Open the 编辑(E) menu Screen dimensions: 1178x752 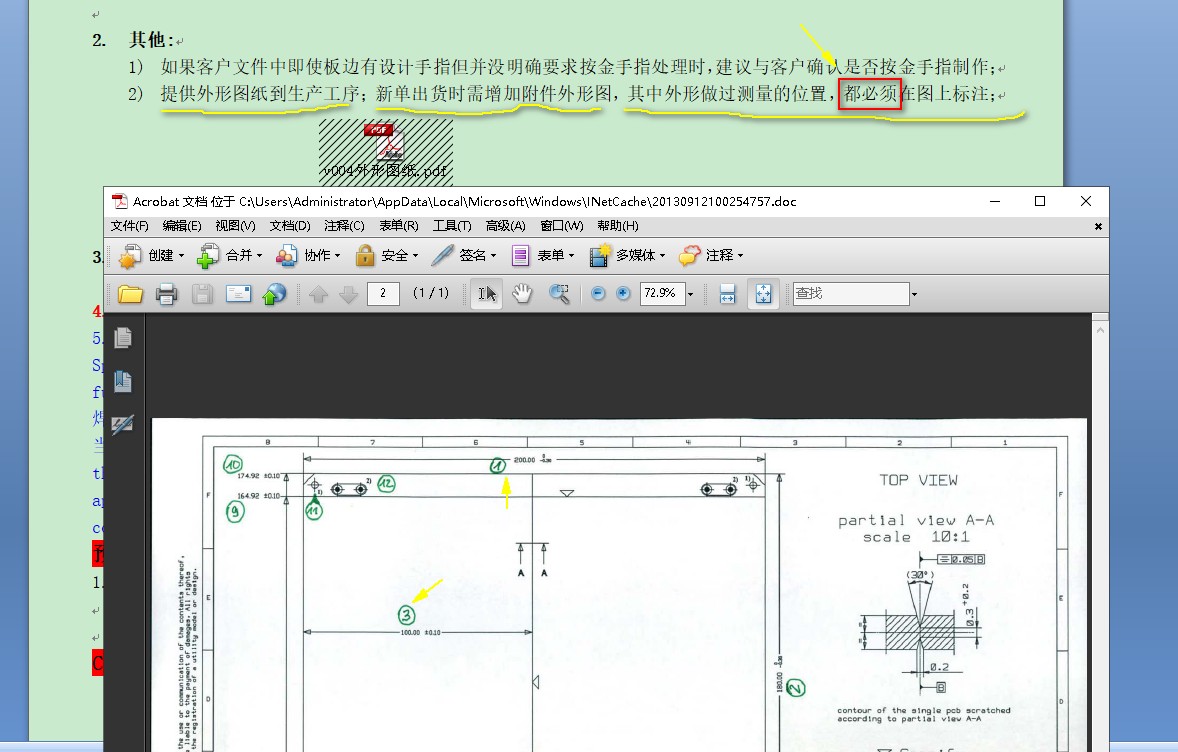182,225
